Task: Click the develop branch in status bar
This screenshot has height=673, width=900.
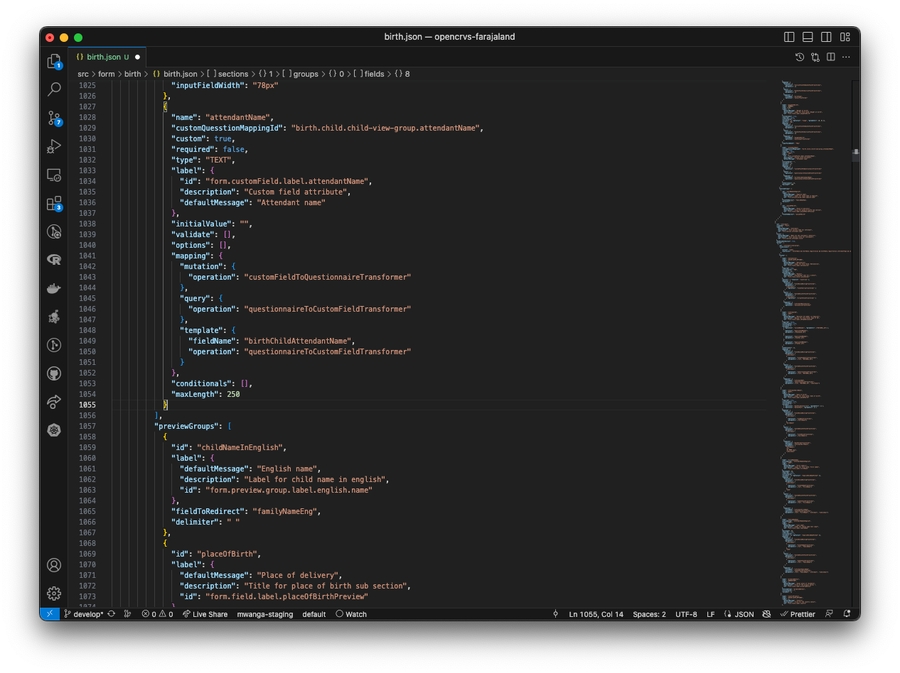Action: coord(85,614)
